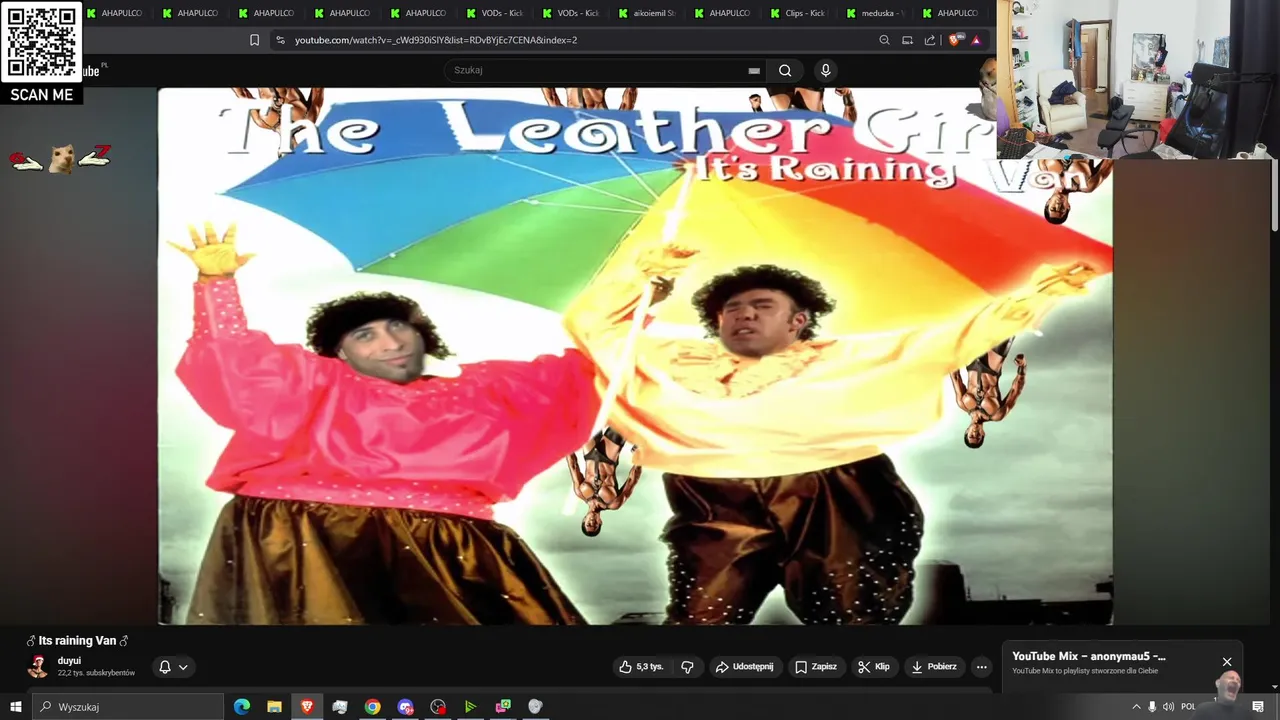
Task: Click the Udostępnij share button
Action: click(744, 667)
